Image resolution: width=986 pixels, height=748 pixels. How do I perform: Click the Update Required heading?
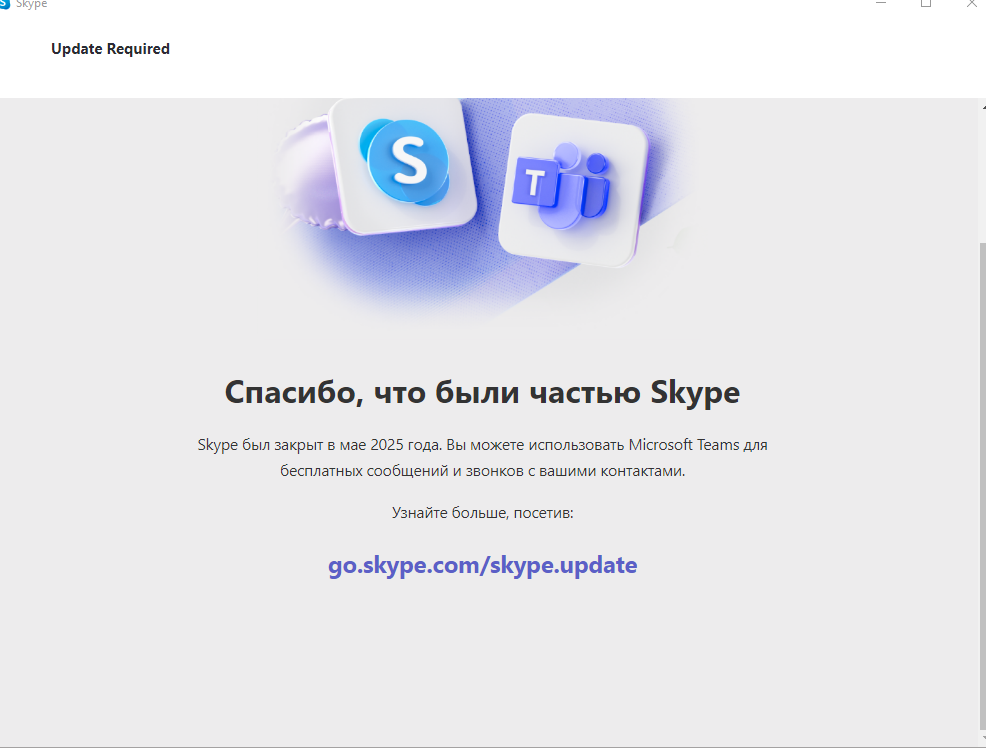click(x=110, y=49)
